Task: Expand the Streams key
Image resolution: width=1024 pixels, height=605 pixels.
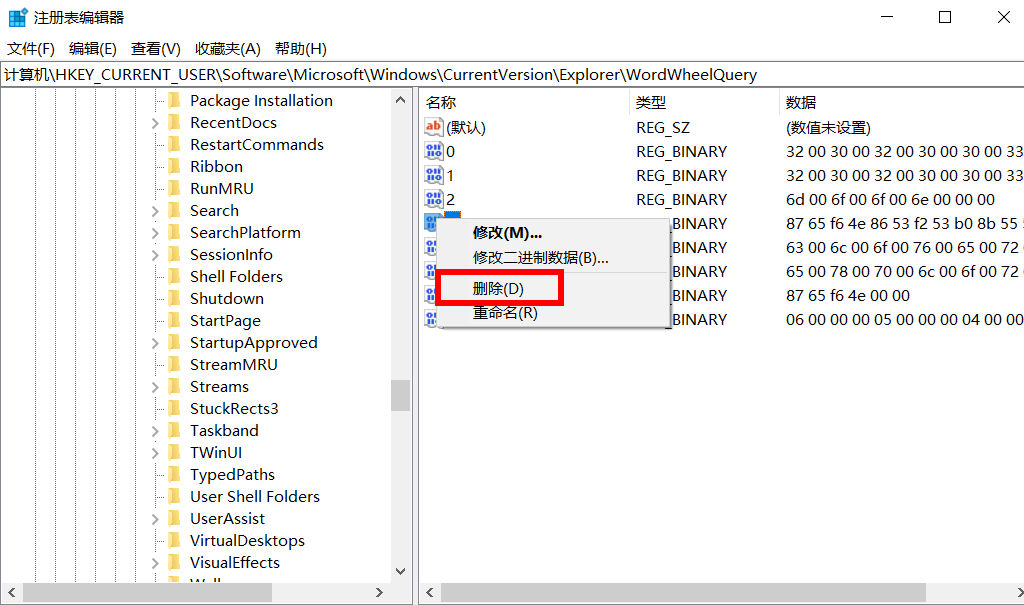Action: pos(155,387)
